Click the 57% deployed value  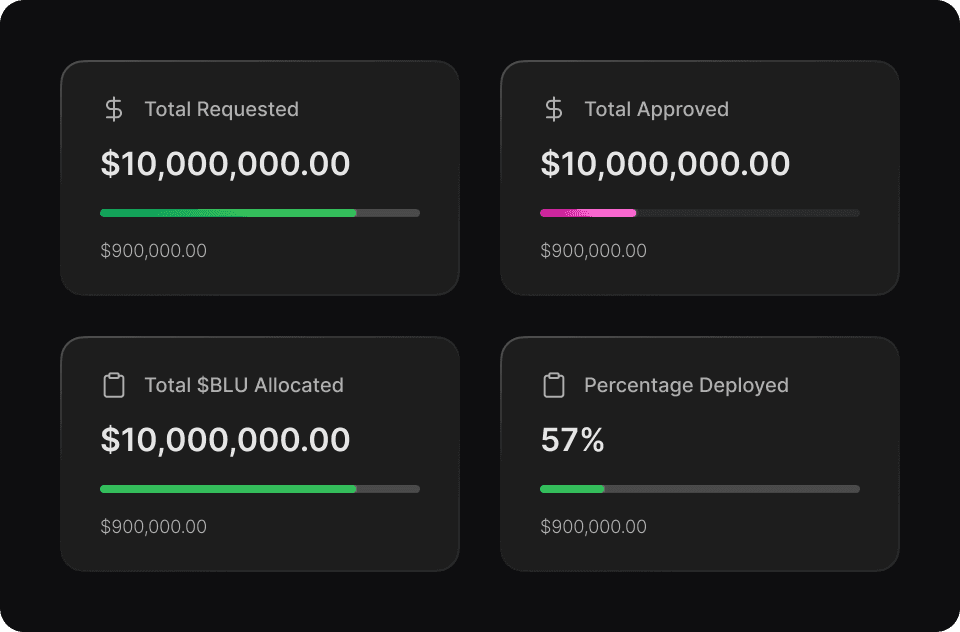[x=572, y=440]
